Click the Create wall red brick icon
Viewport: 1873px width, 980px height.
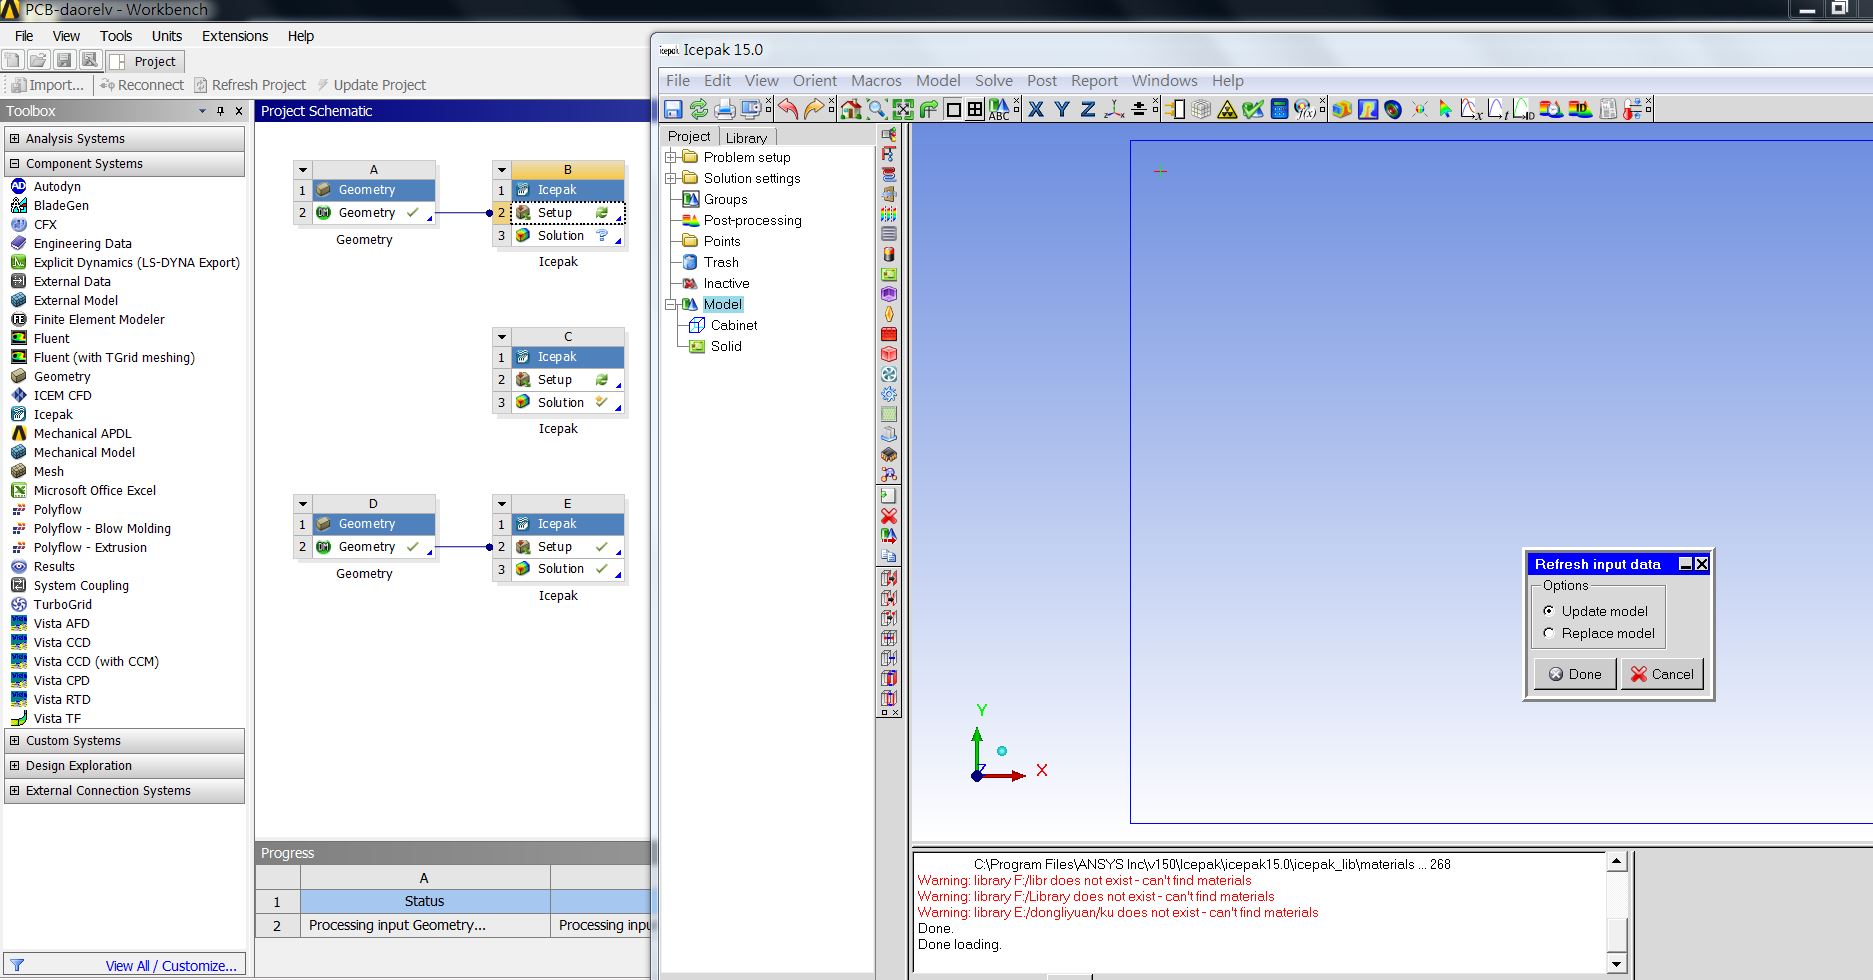tap(888, 334)
